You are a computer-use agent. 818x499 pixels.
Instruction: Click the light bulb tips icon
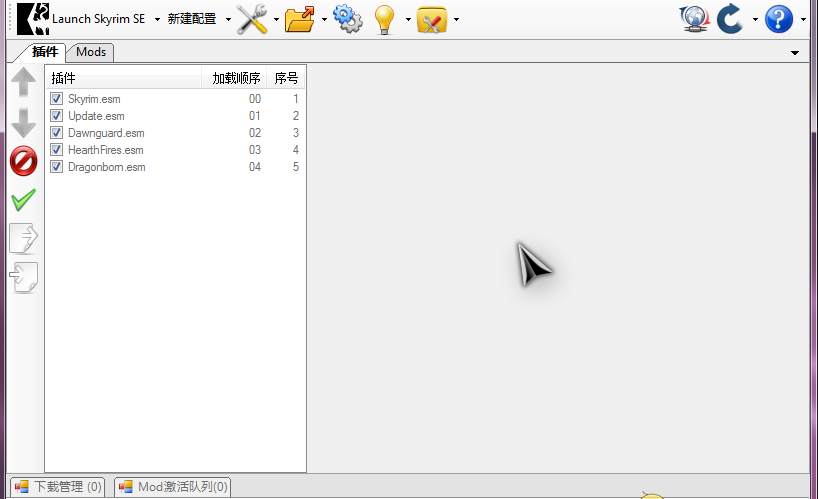coord(384,20)
